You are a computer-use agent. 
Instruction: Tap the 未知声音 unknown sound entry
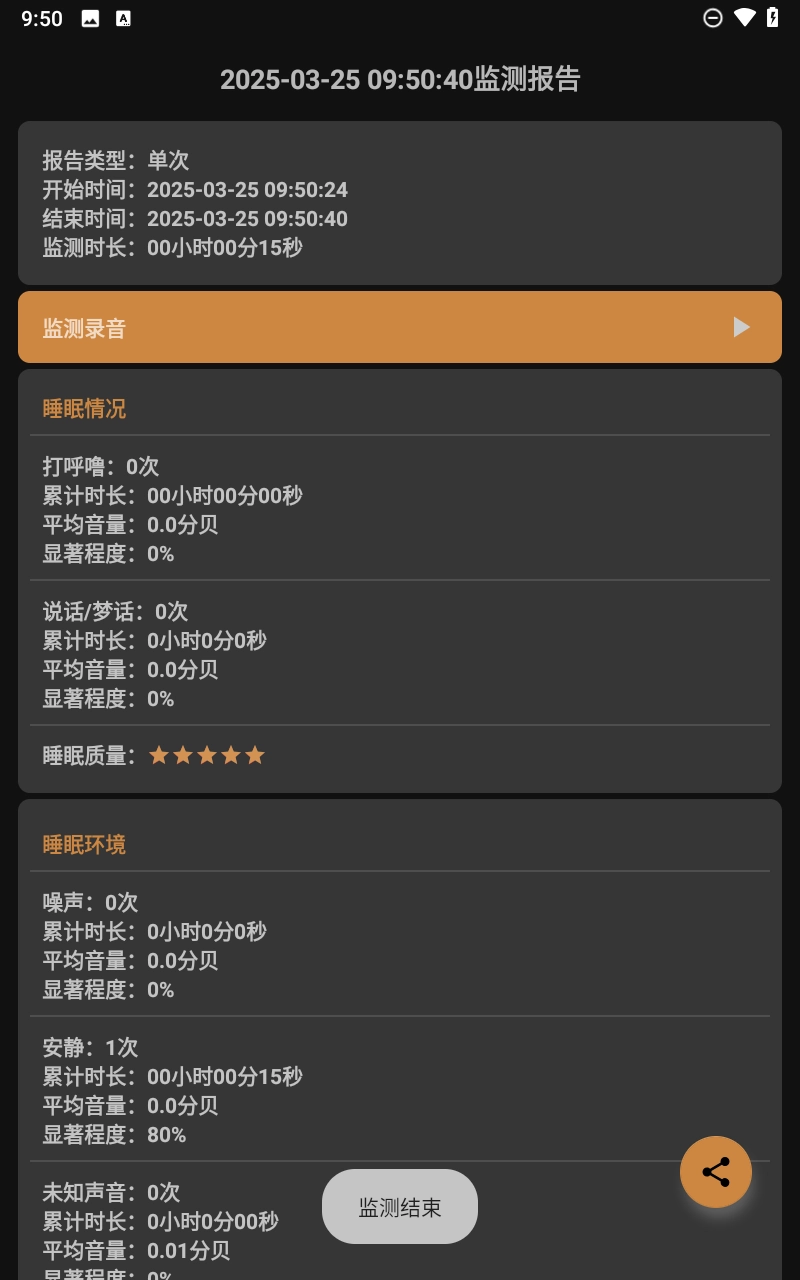click(111, 1192)
